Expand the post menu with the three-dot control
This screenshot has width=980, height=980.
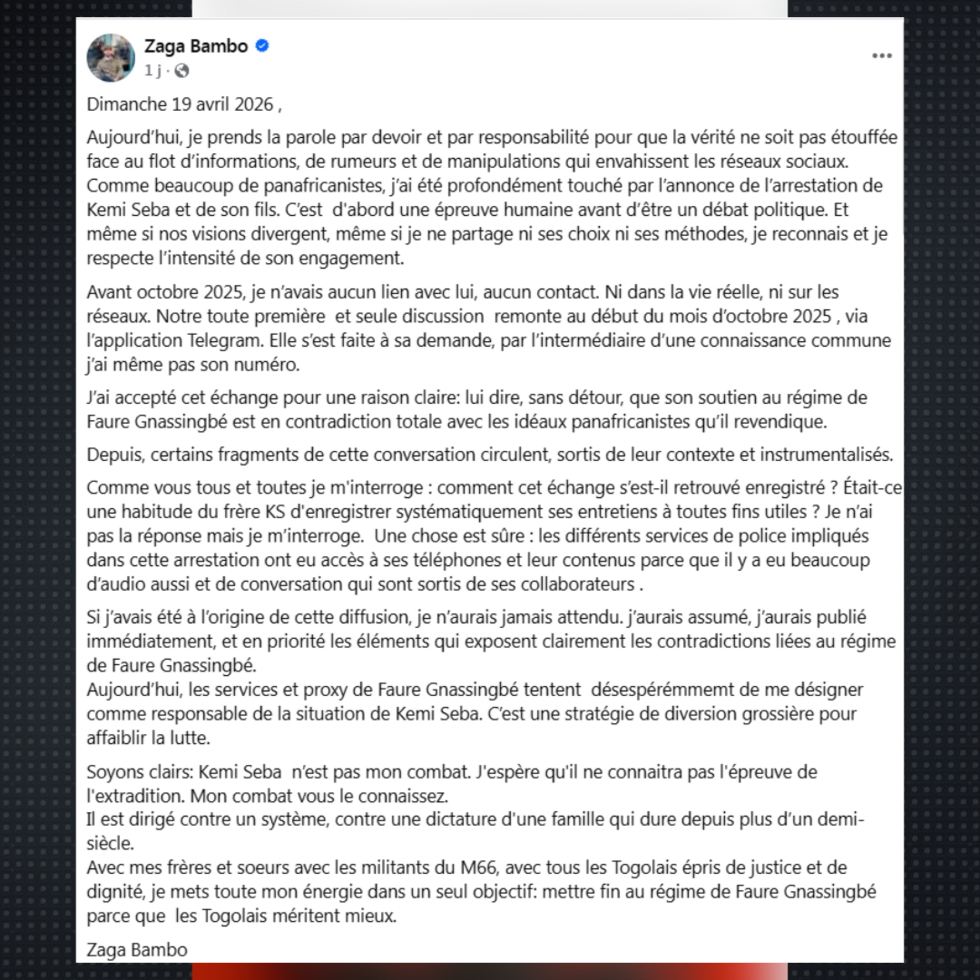[881, 56]
